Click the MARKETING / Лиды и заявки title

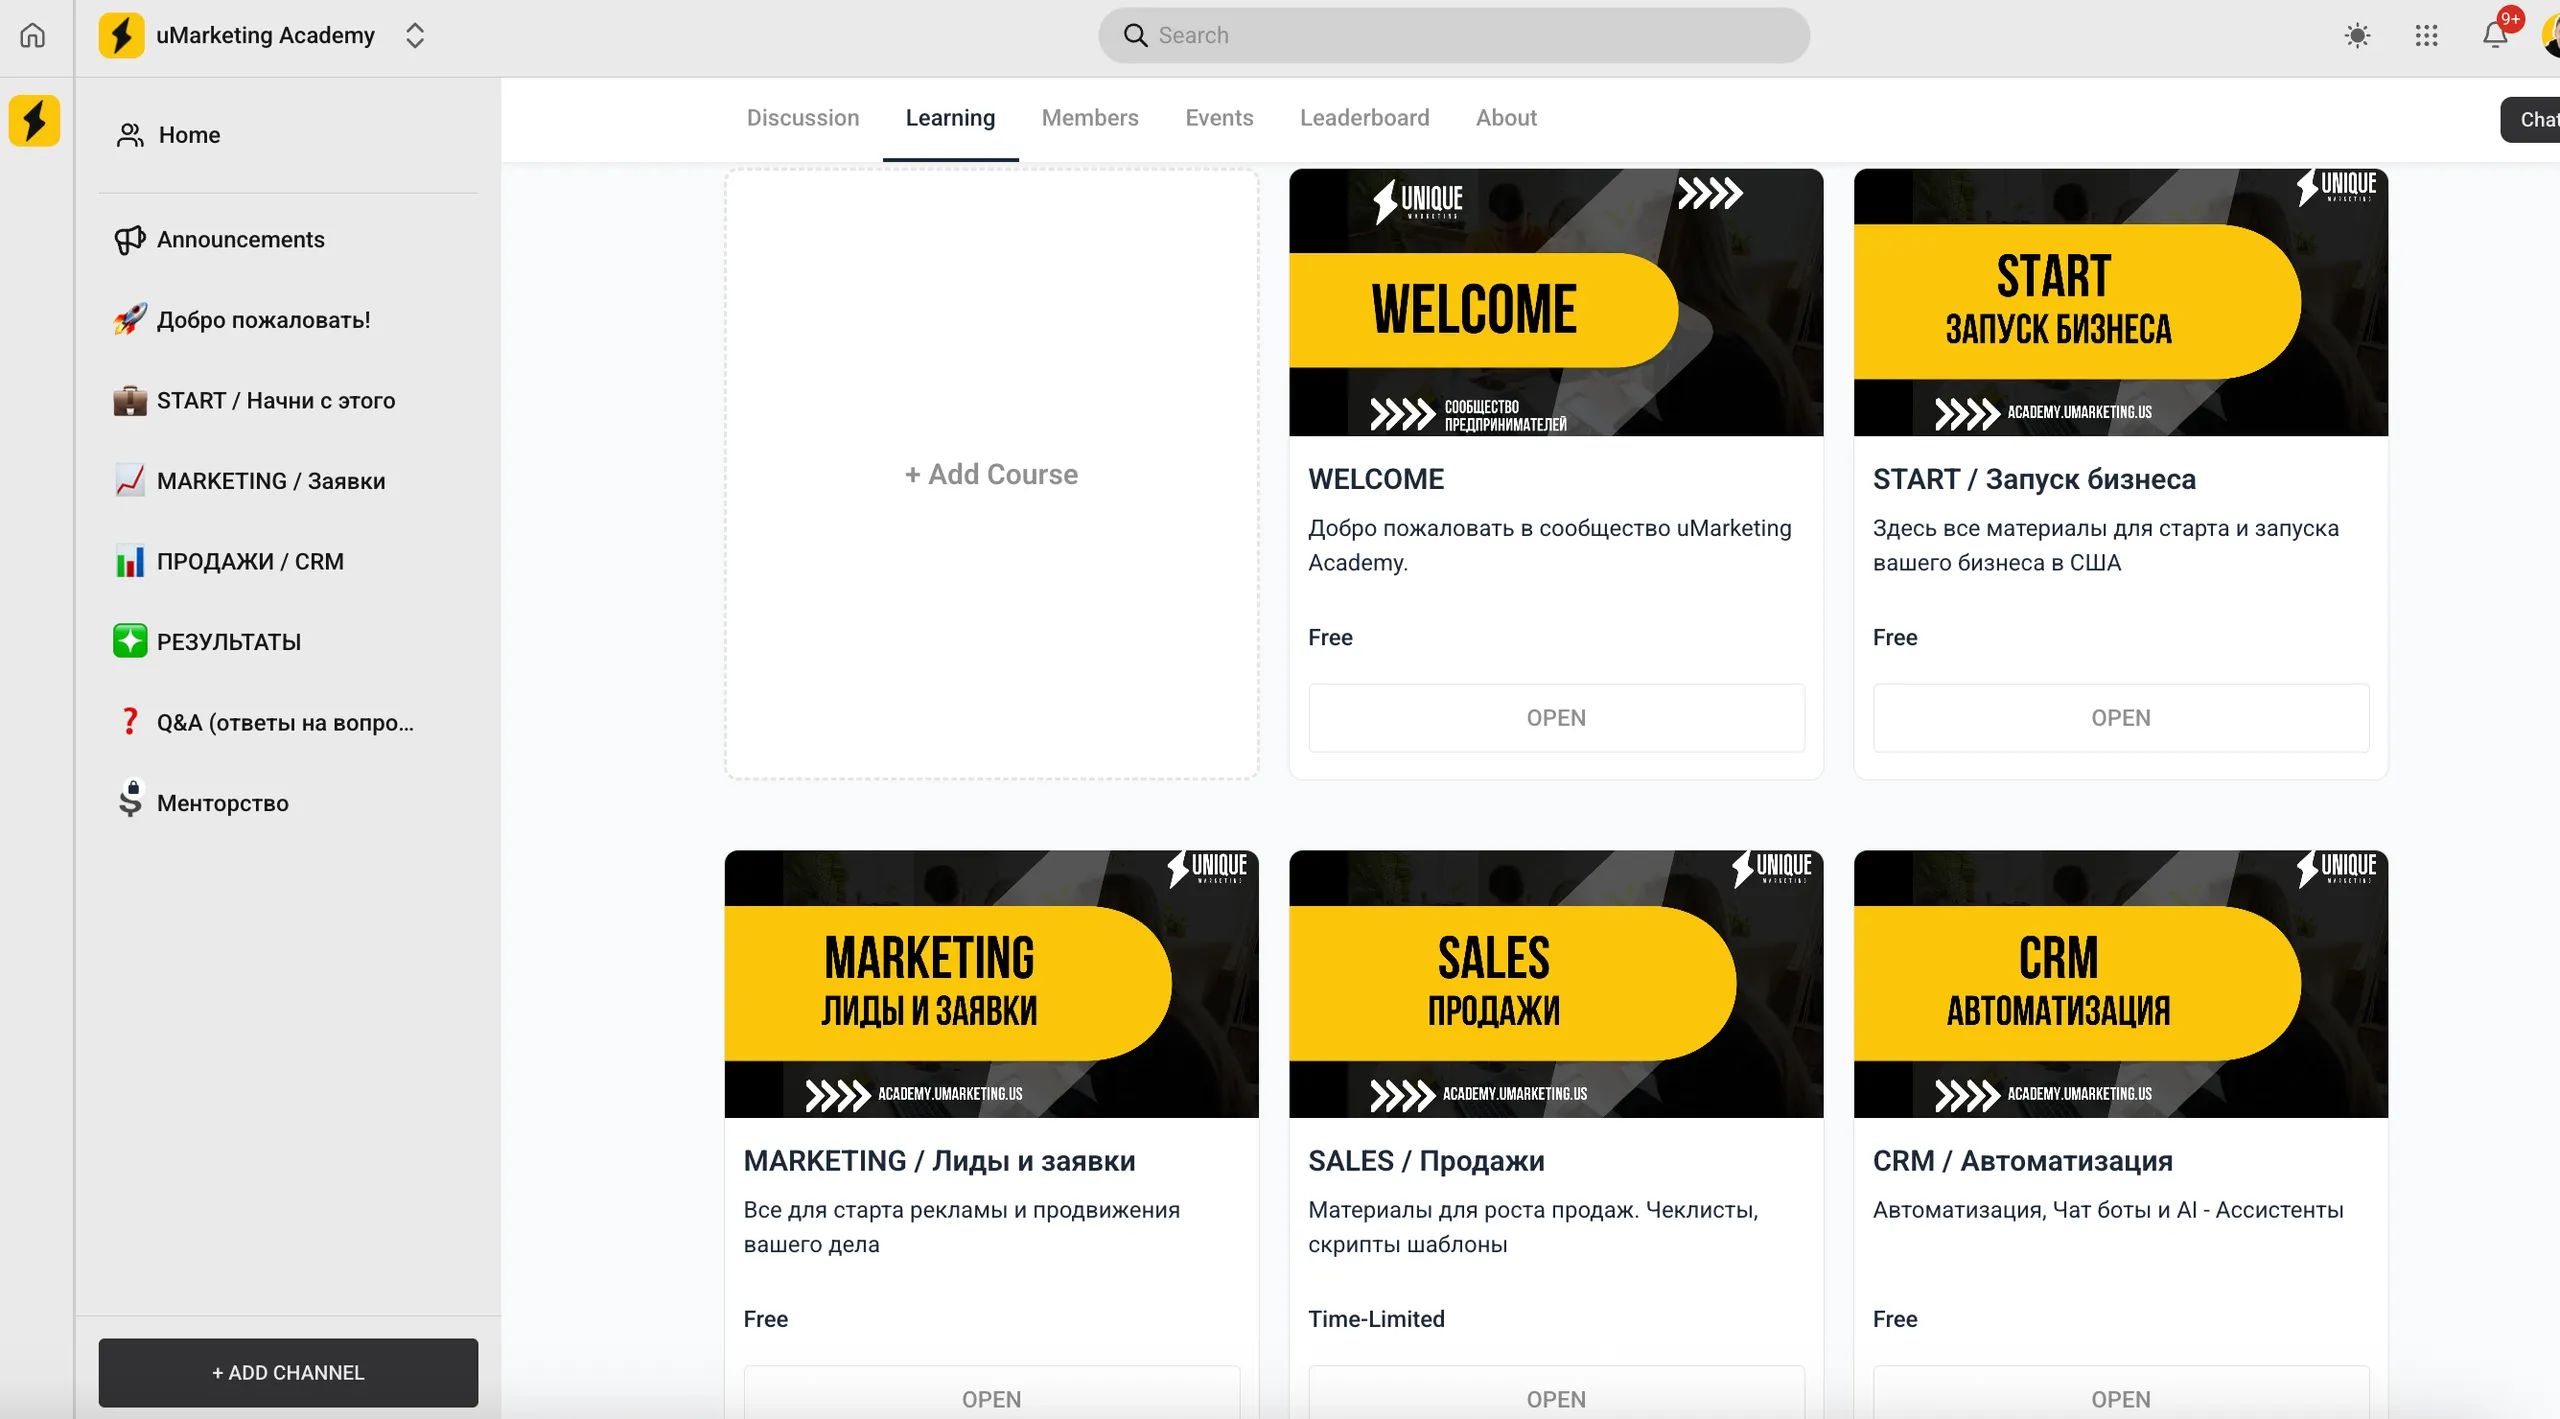tap(939, 1161)
